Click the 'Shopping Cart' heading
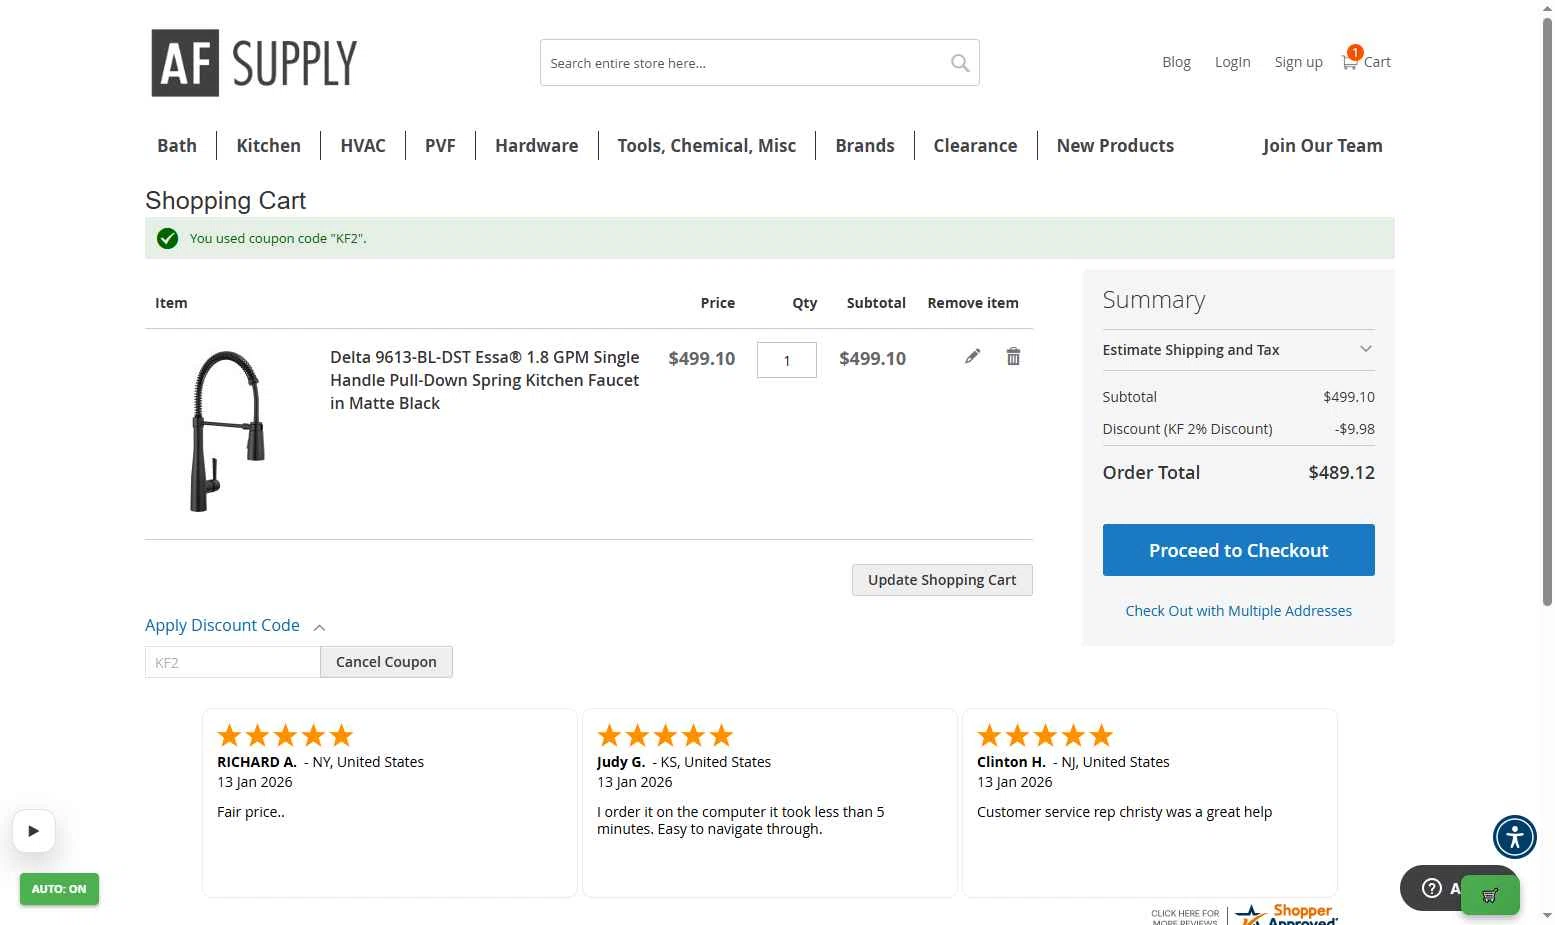The height and width of the screenshot is (925, 1555). (x=226, y=200)
